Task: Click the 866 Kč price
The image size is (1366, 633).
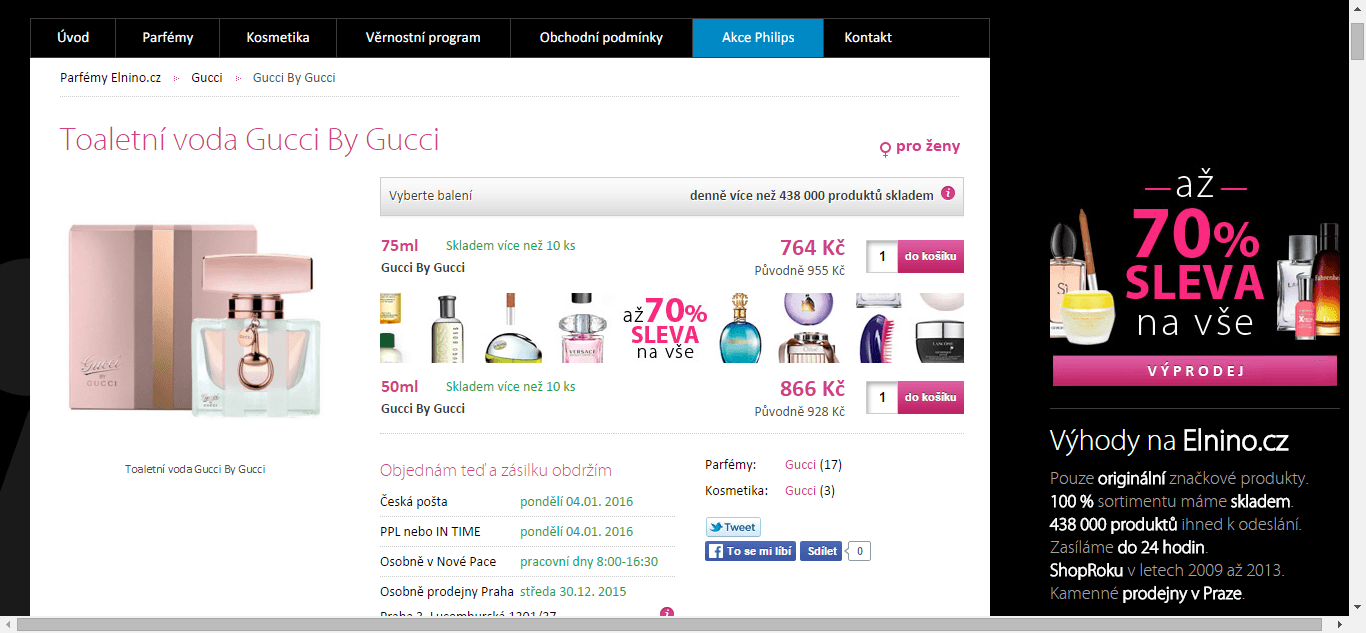Action: pos(812,389)
